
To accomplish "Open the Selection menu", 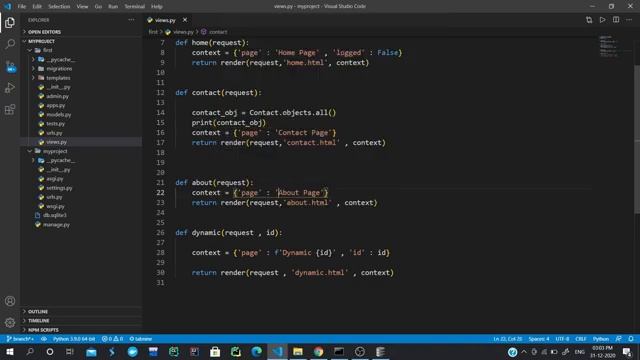I will pos(59,7).
